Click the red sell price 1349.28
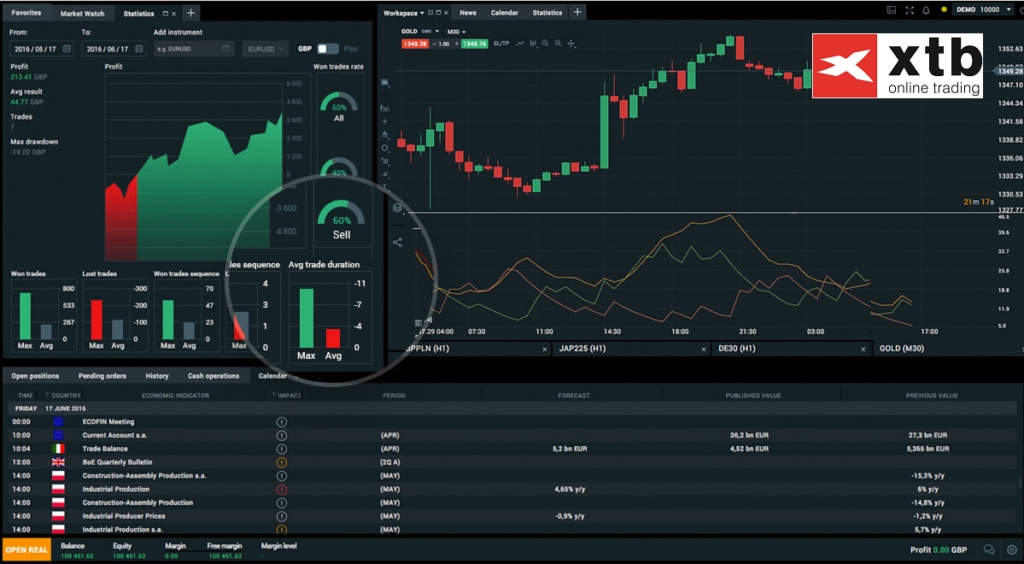 415,44
